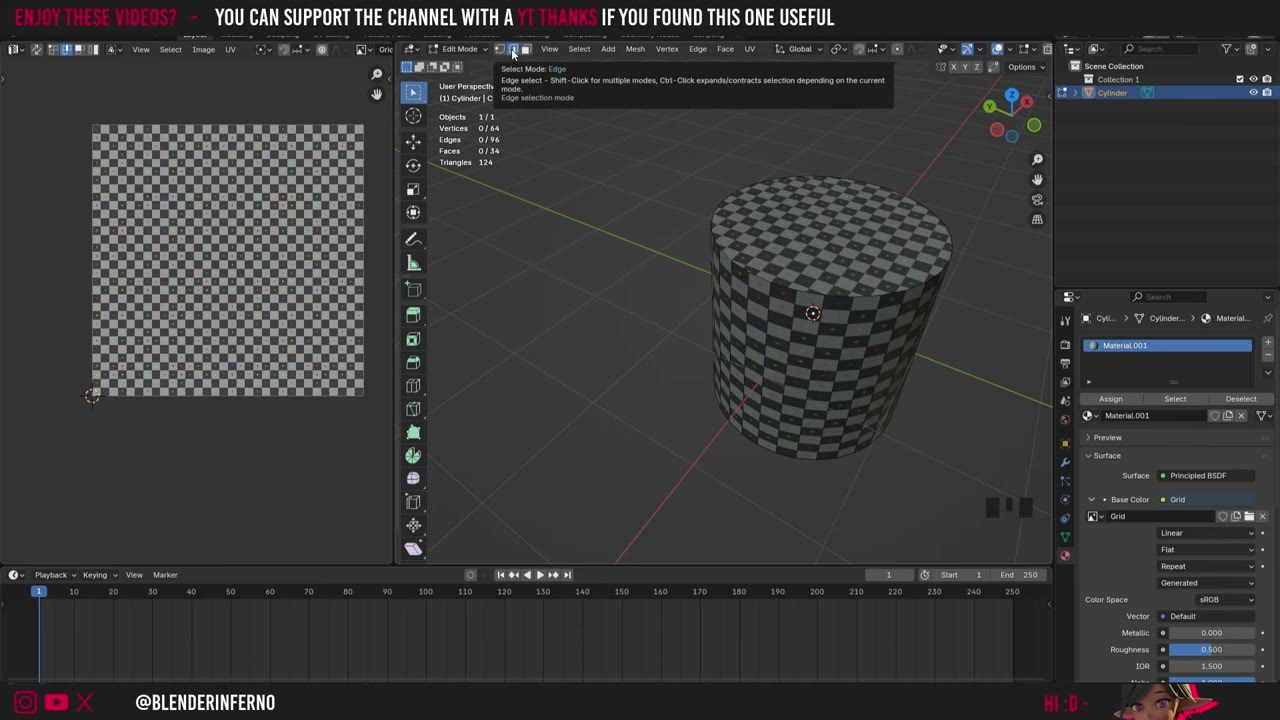1280x720 pixels.
Task: Activate the Bevel tool
Action: (413, 362)
